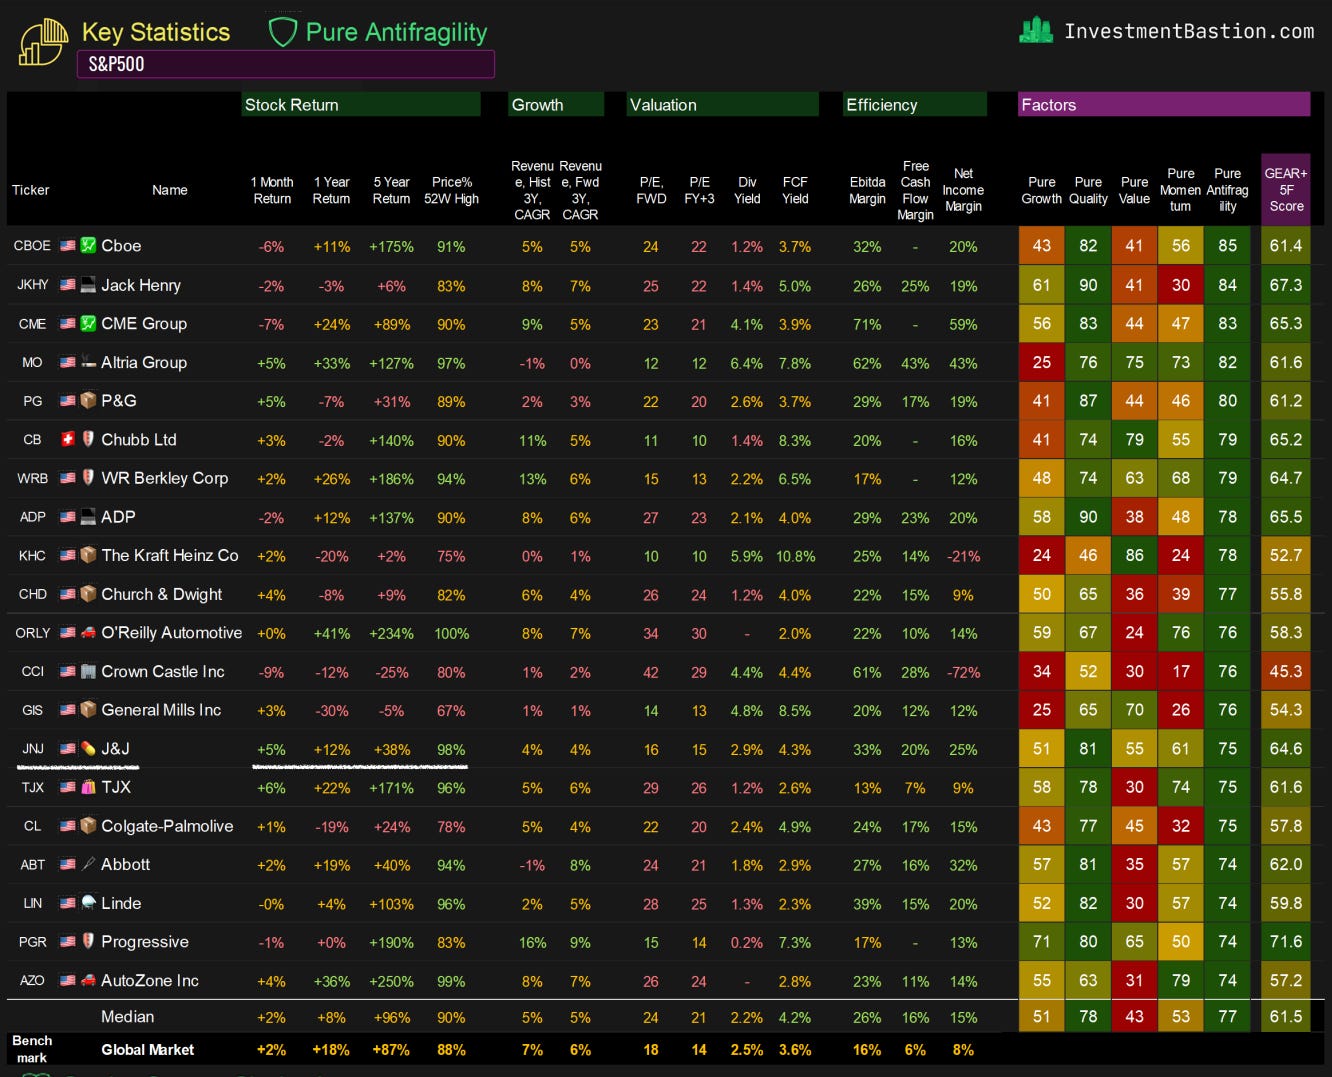Image resolution: width=1332 pixels, height=1077 pixels.
Task: Click the 1 Month Return column header
Action: click(x=272, y=190)
